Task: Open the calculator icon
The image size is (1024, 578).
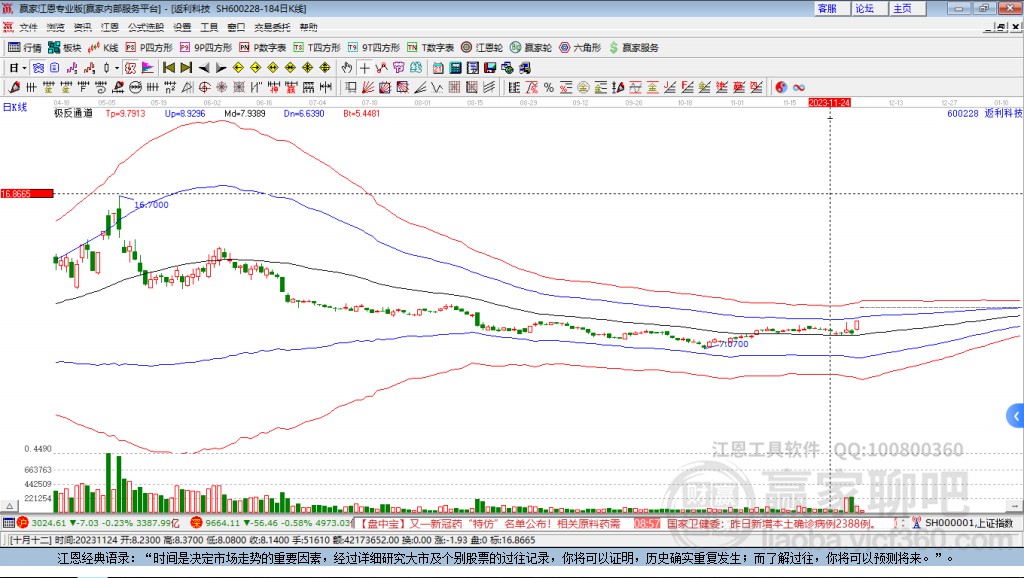Action: [x=455, y=68]
